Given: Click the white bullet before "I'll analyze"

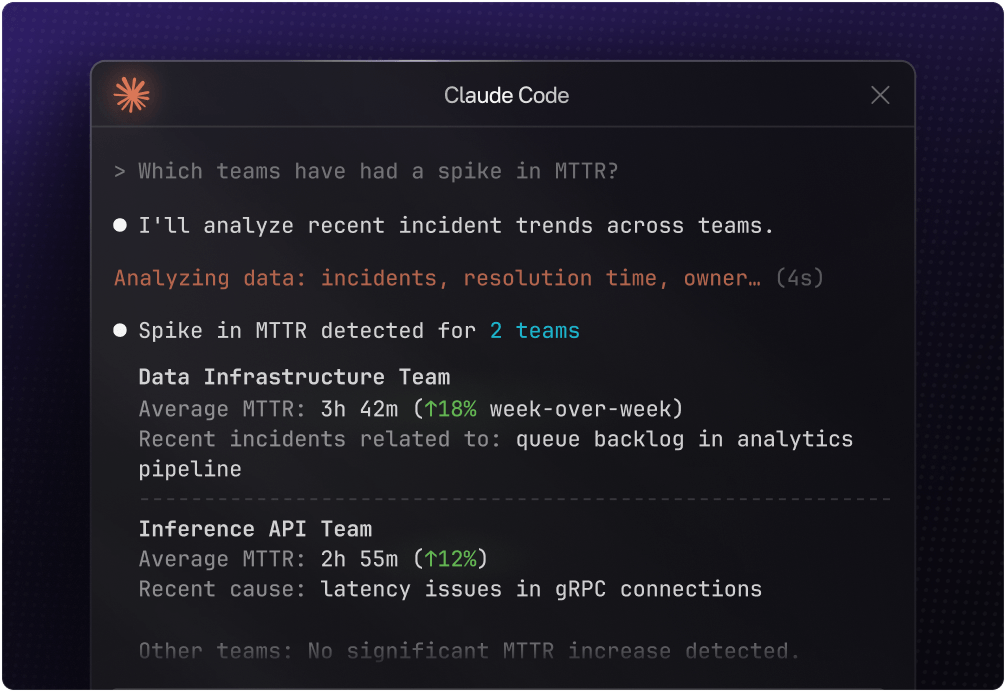Looking at the screenshot, I should (120, 226).
